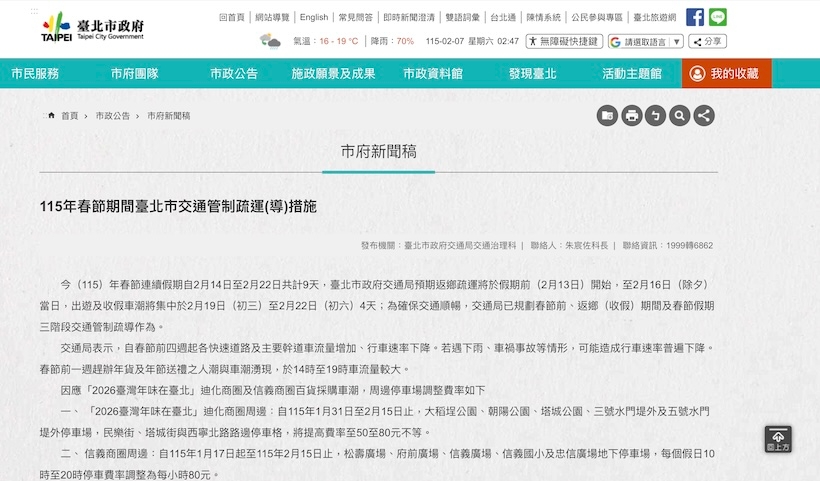
Task: Open the 市政公告 menu
Action: click(x=234, y=74)
